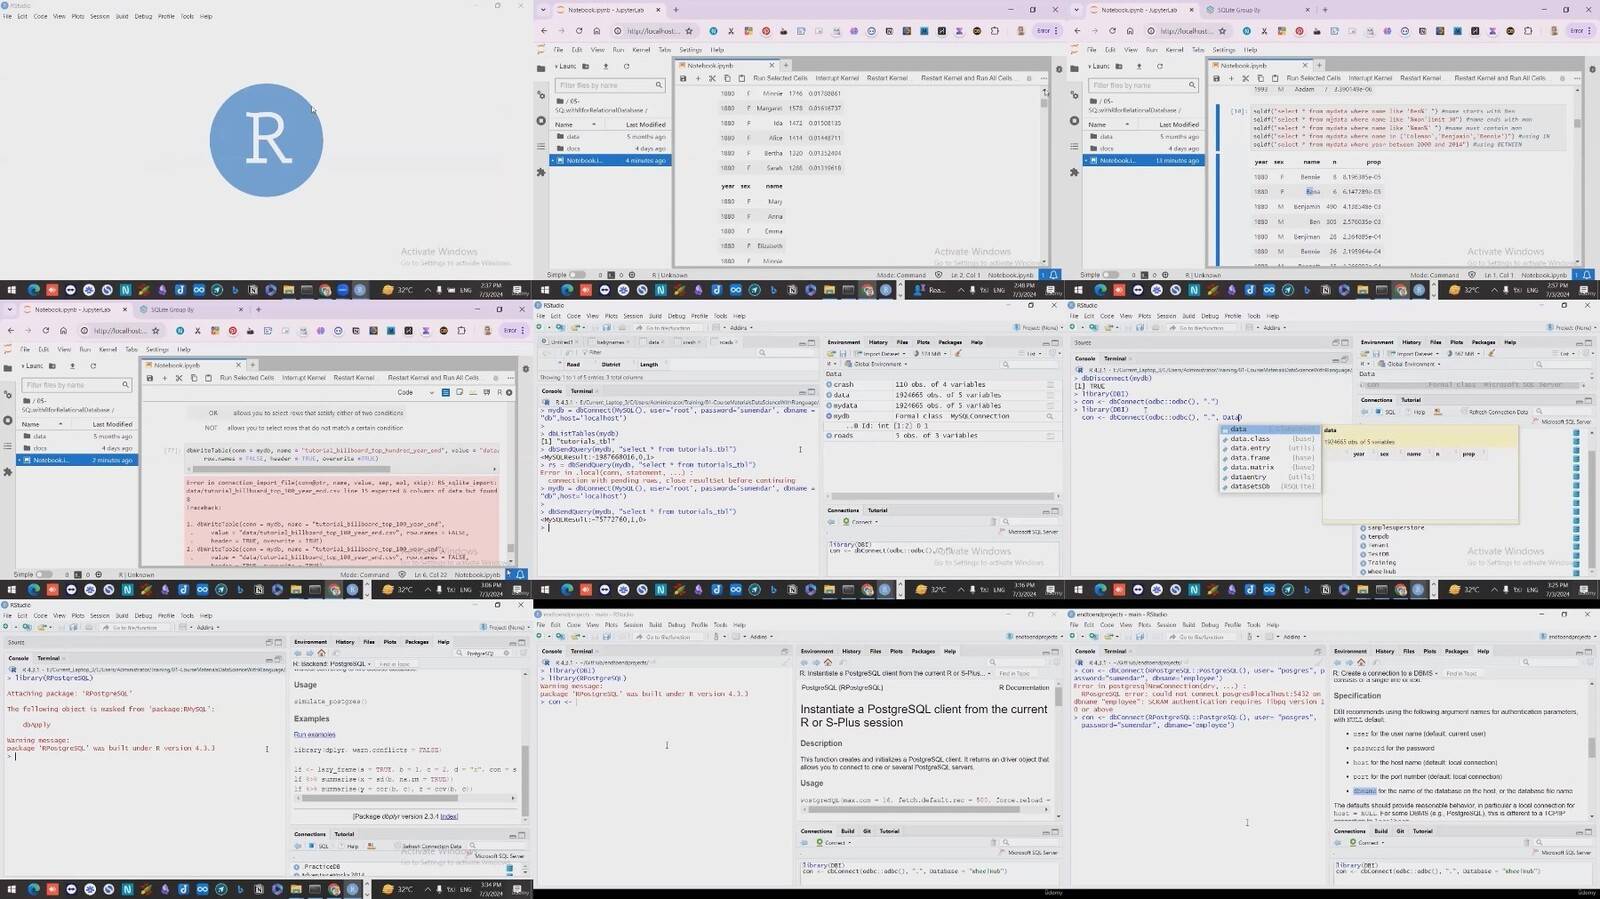Screen dimensions: 1600x899
Task: Help home icon in "Instantiate a PostgreSQL client" RStudio
Action: [x=828, y=662]
